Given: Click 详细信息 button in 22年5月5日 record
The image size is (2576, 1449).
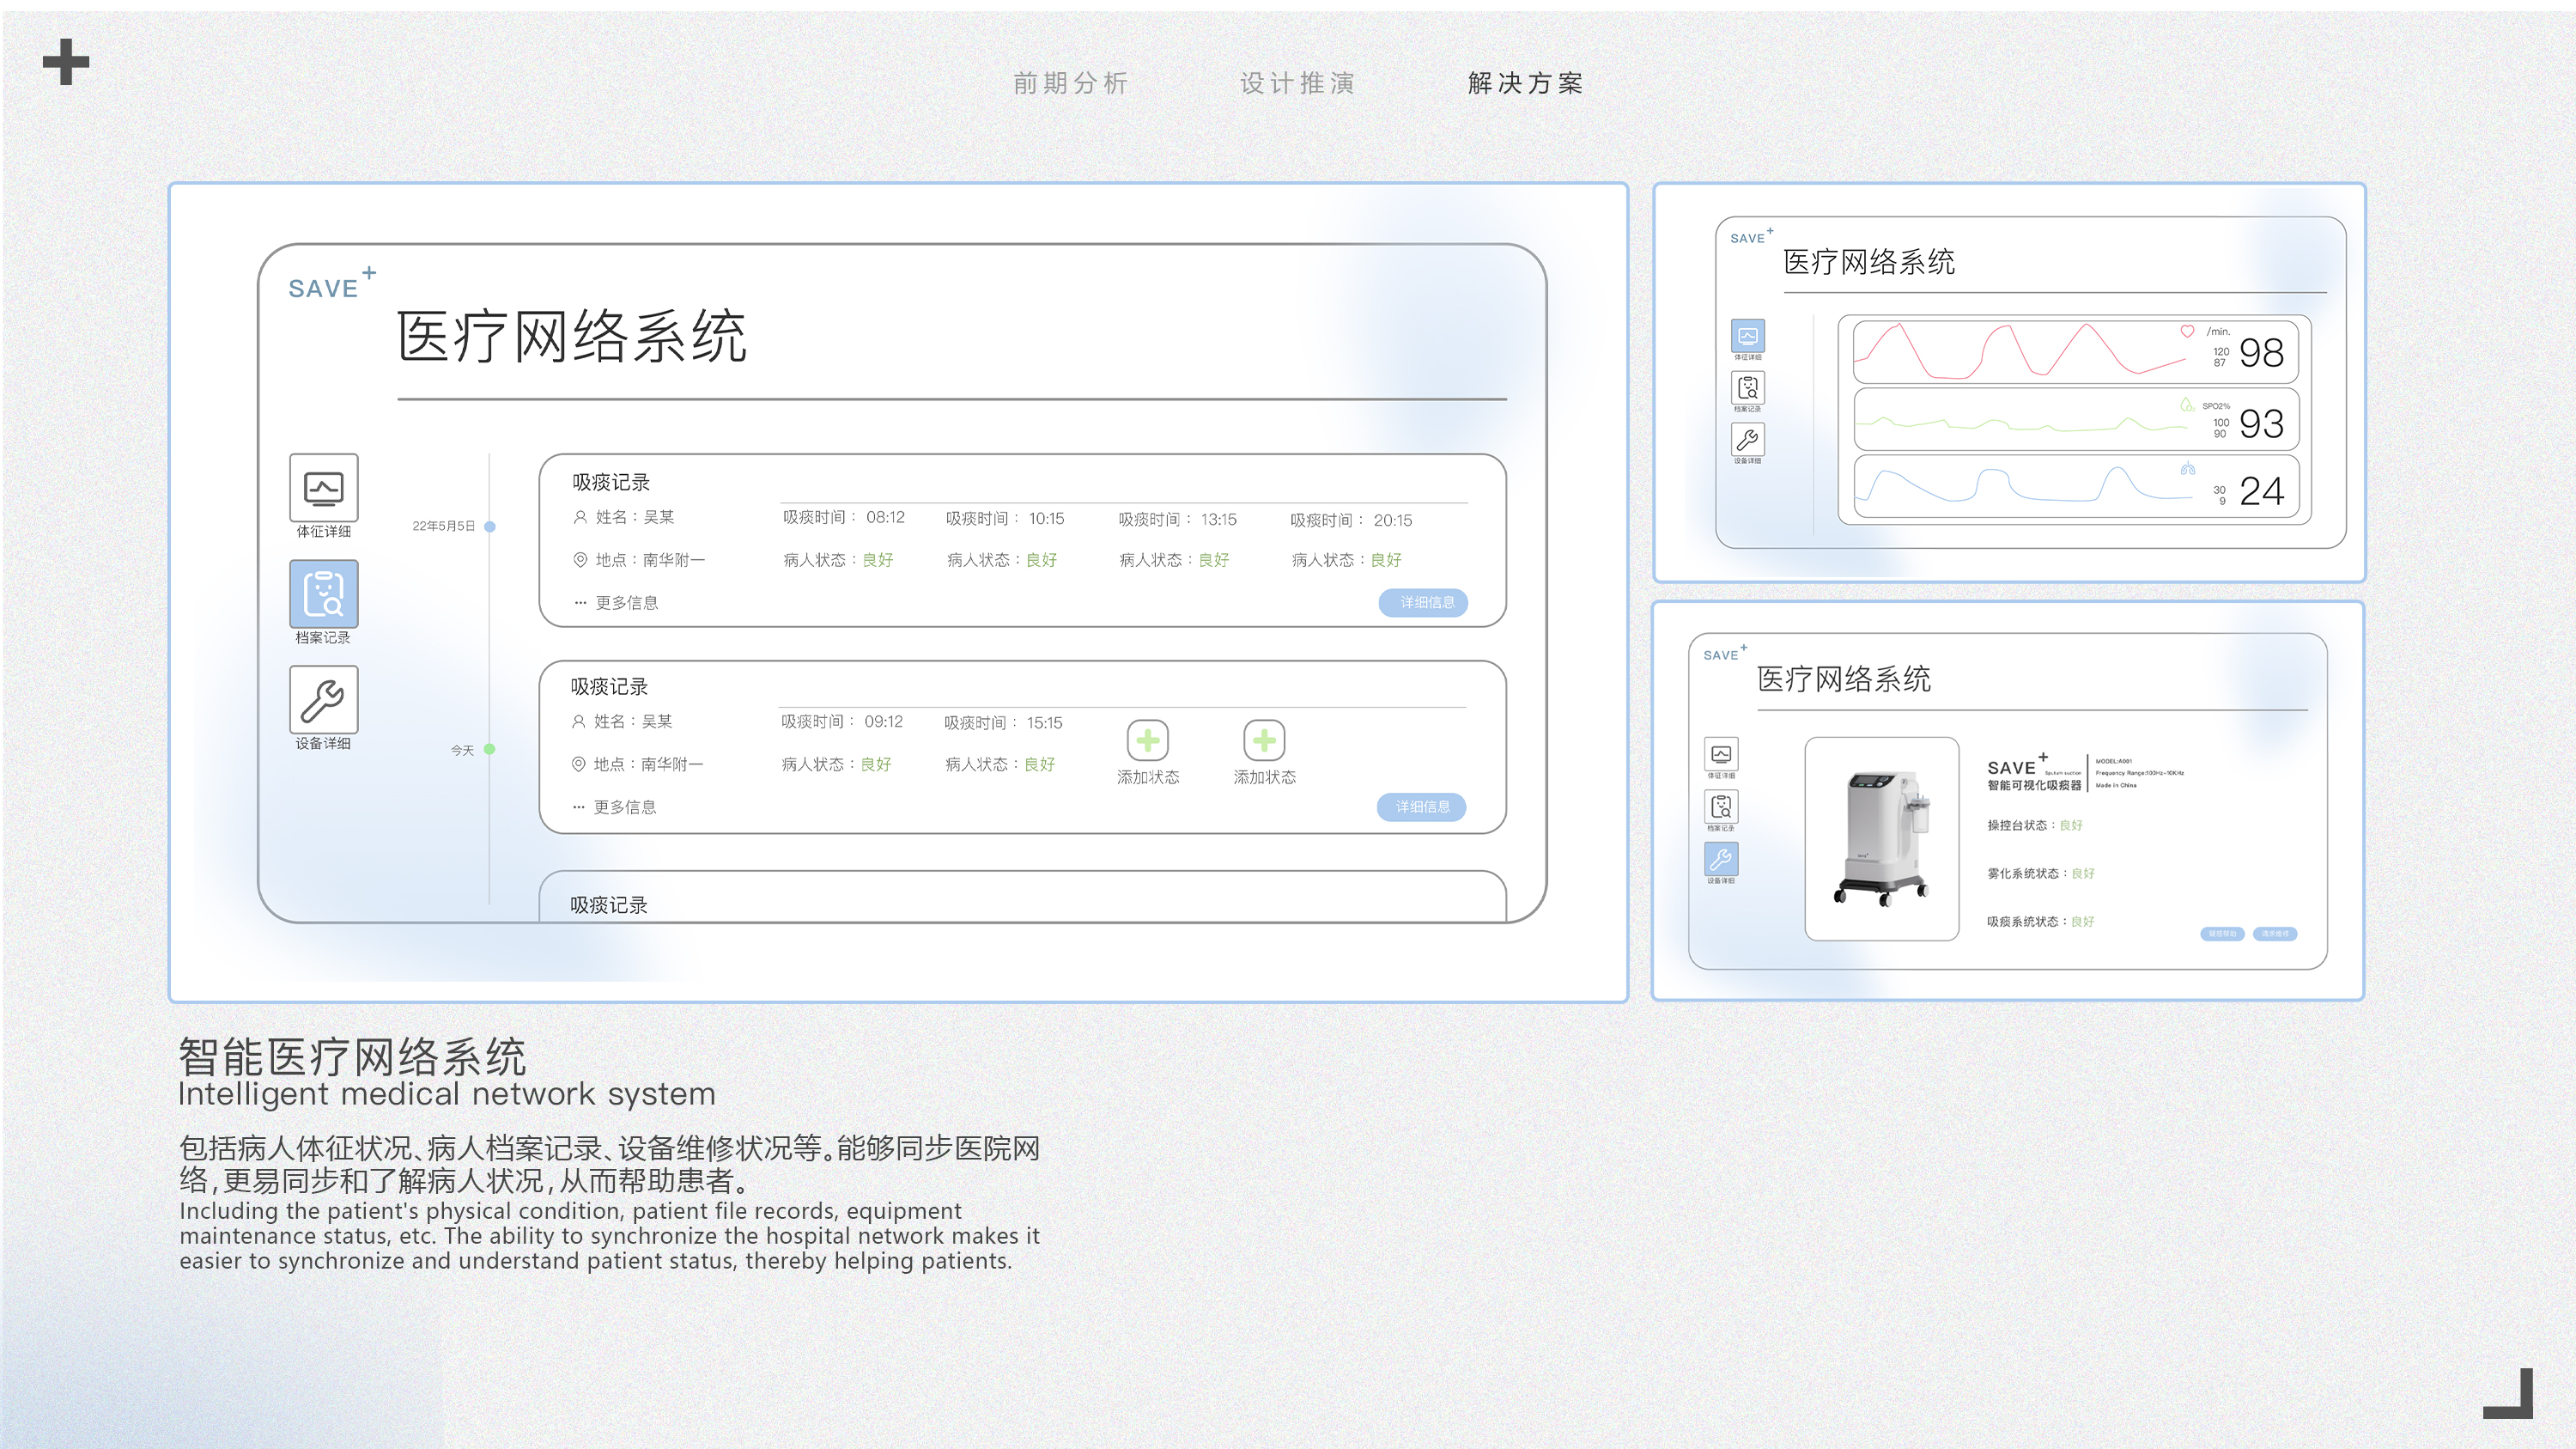Looking at the screenshot, I should [x=1423, y=602].
